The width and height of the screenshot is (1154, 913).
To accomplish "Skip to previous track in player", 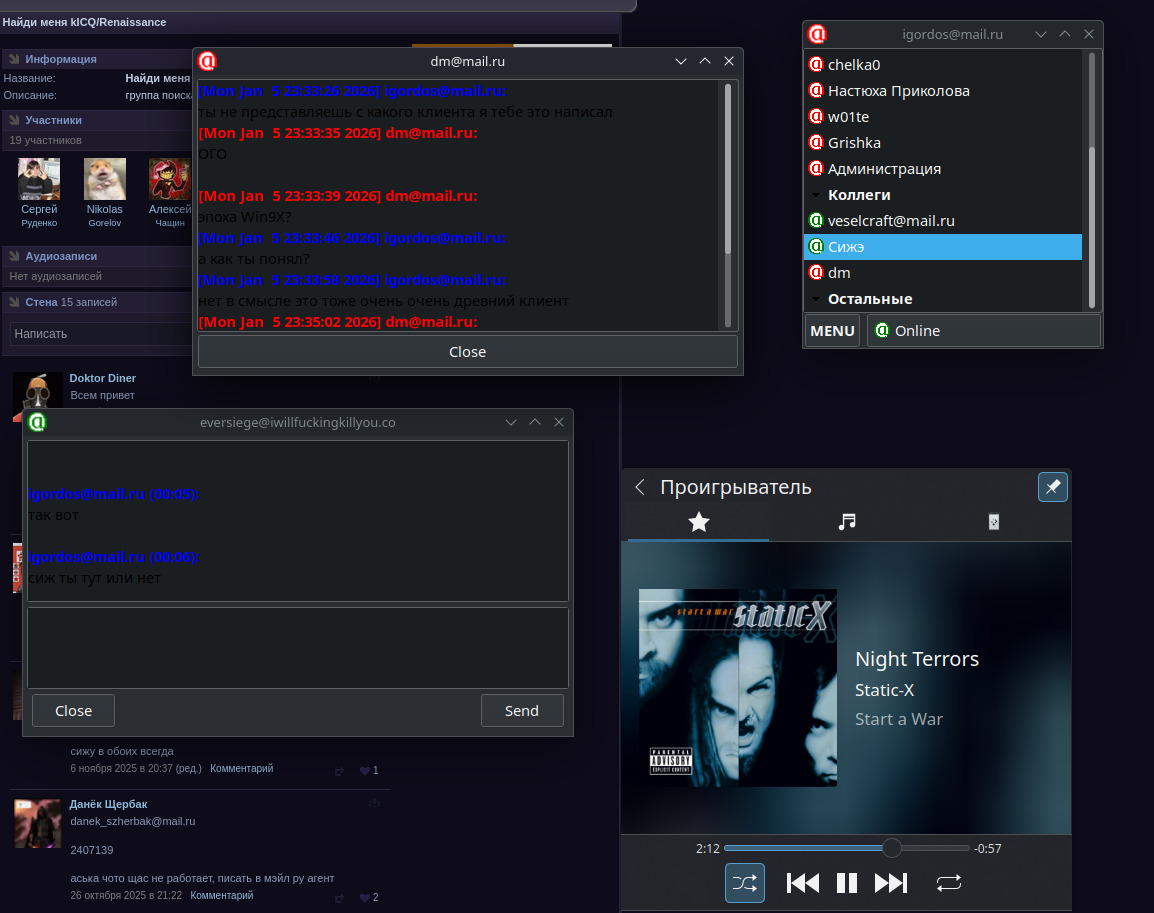I will tap(802, 882).
